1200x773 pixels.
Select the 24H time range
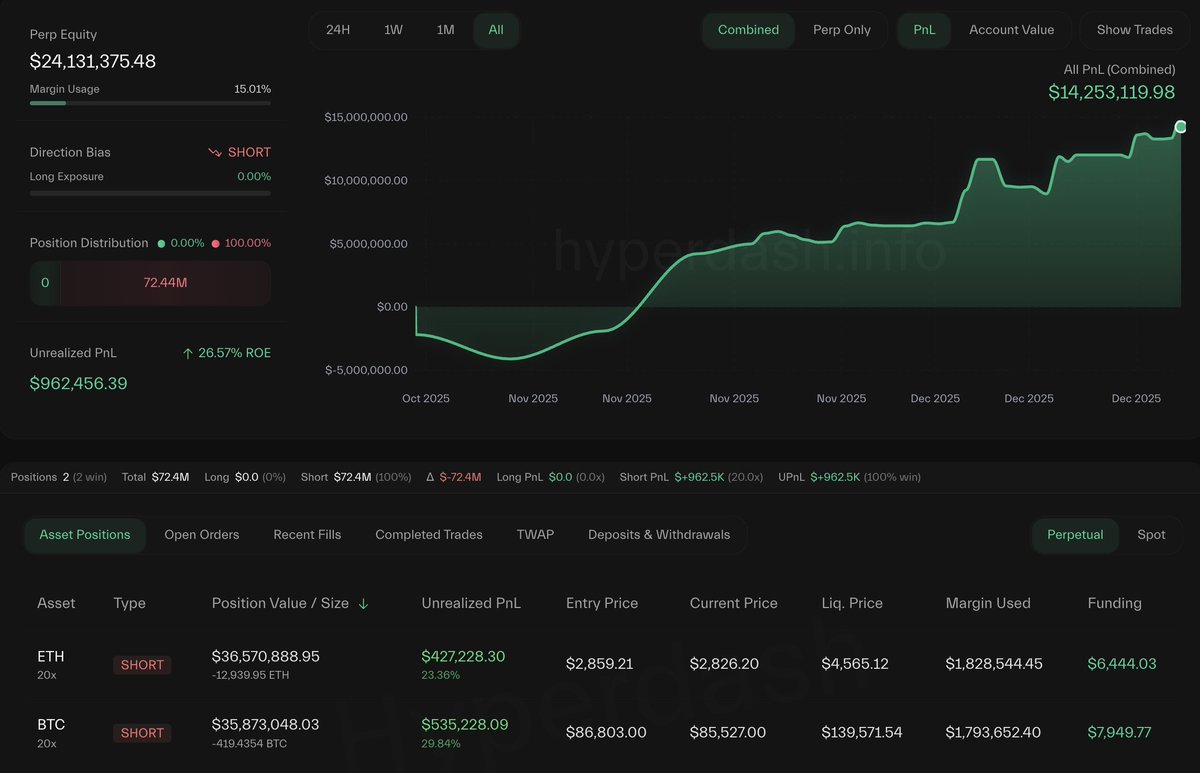point(338,30)
